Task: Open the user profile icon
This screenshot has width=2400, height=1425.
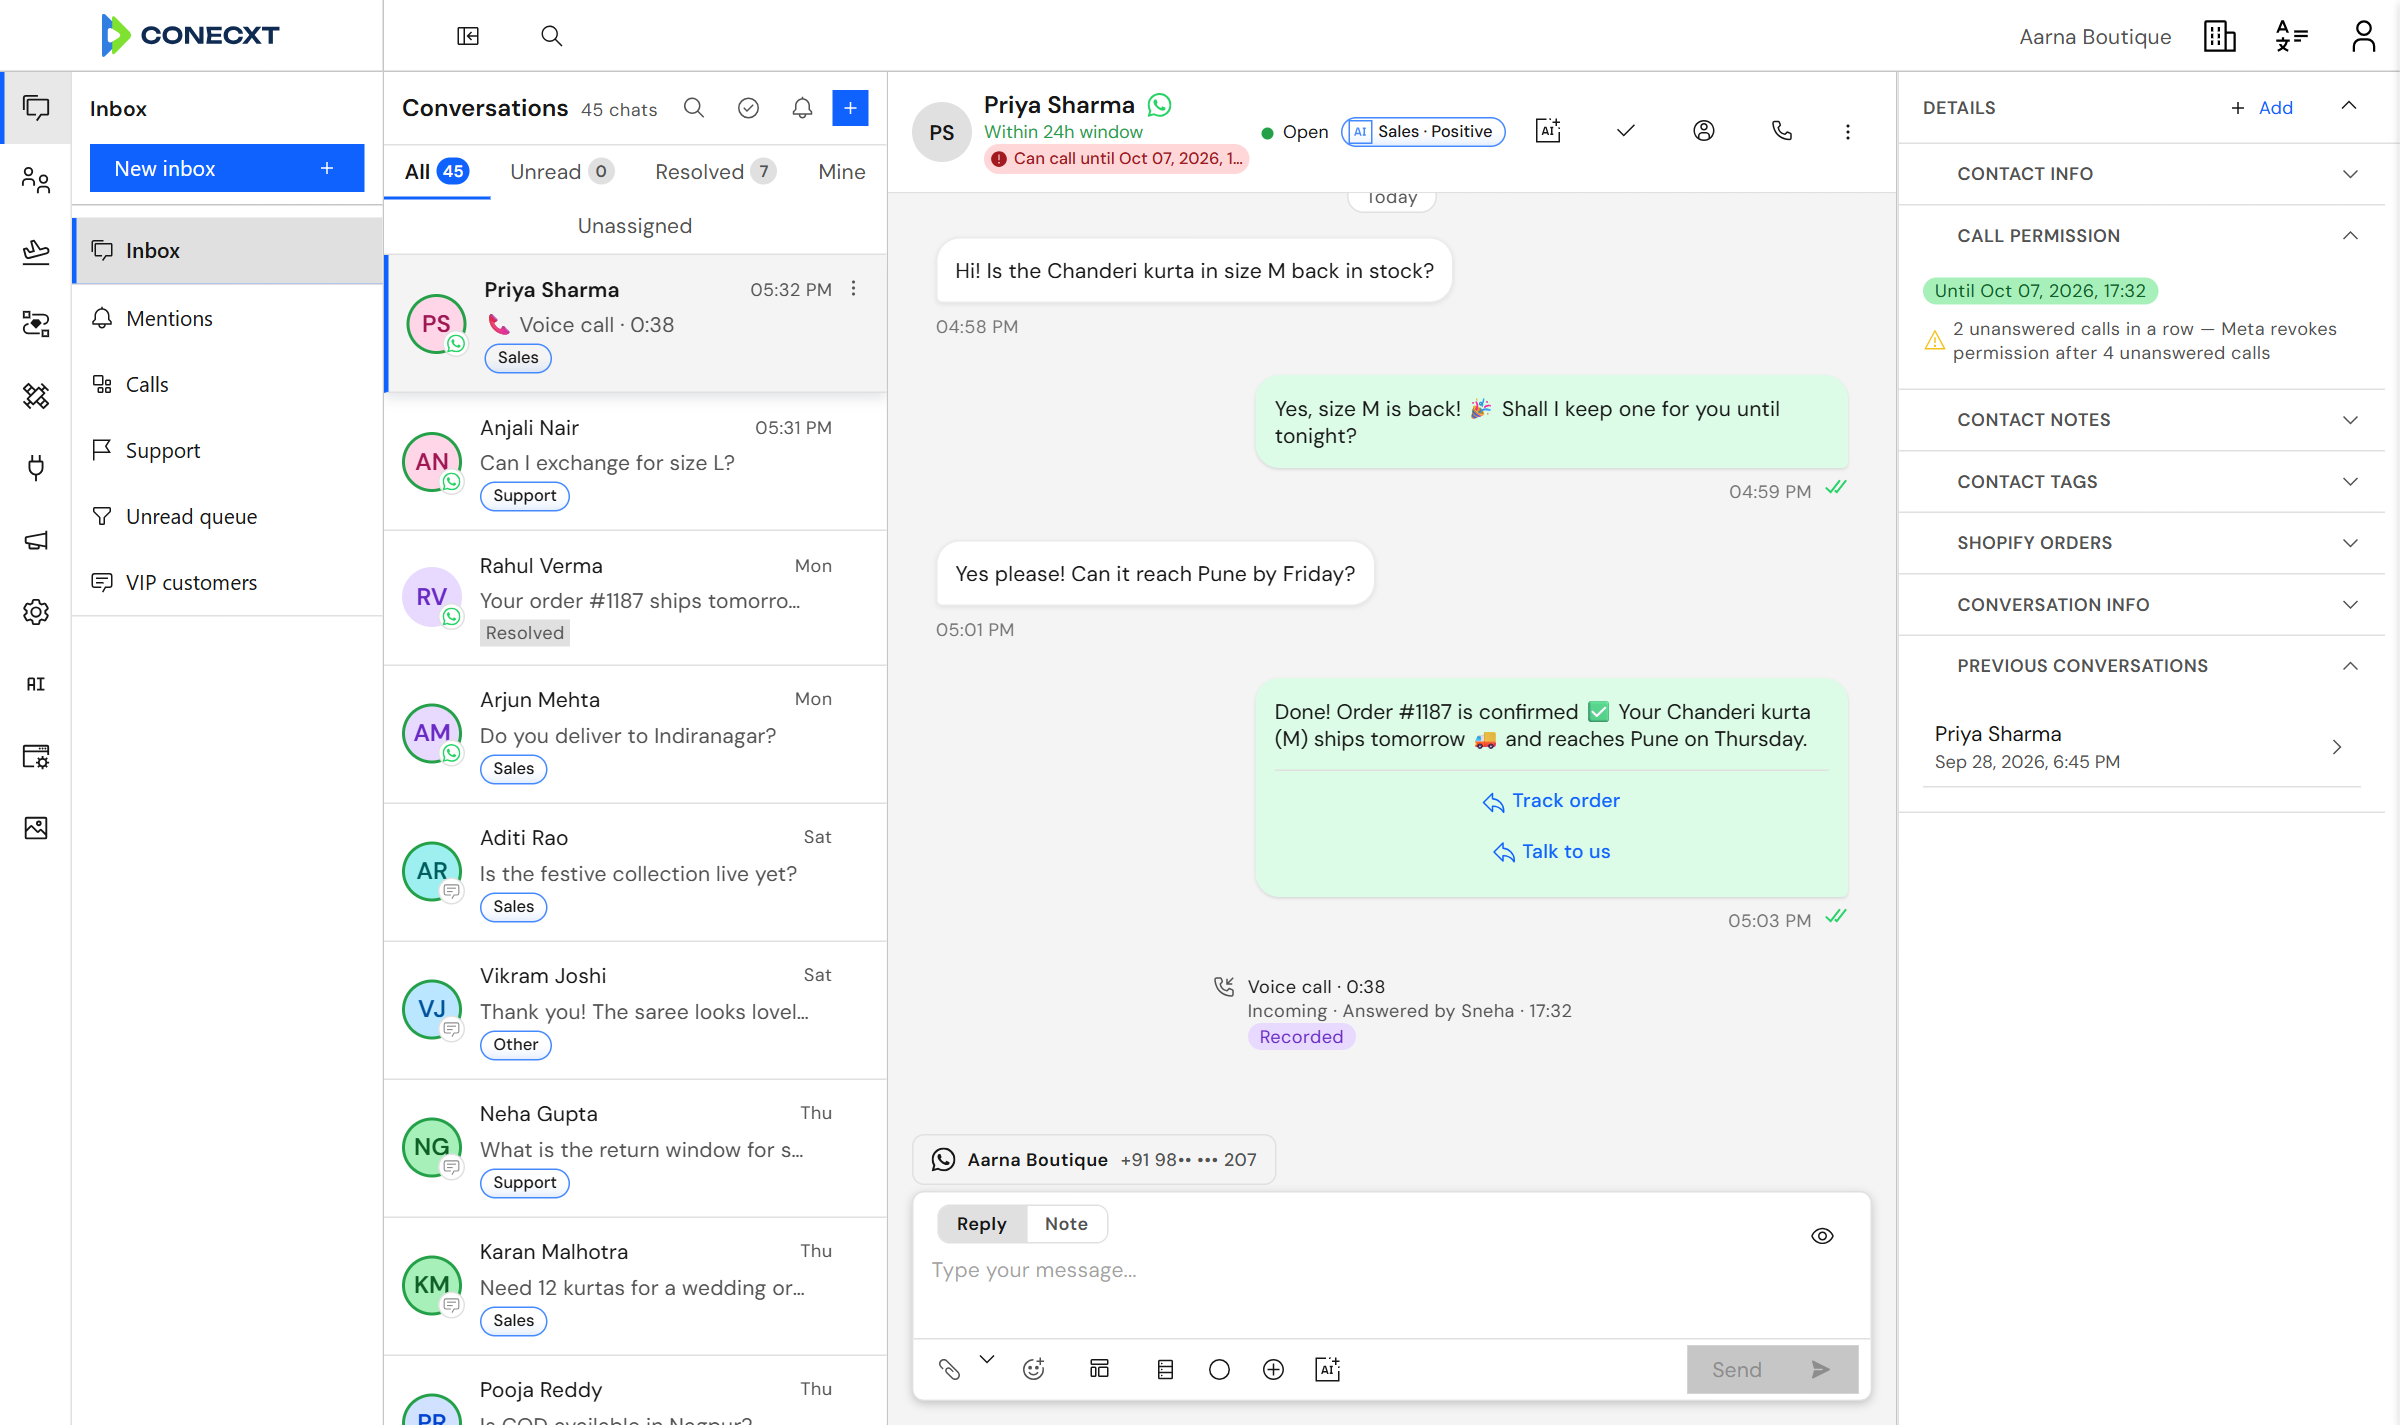Action: pos(2364,36)
